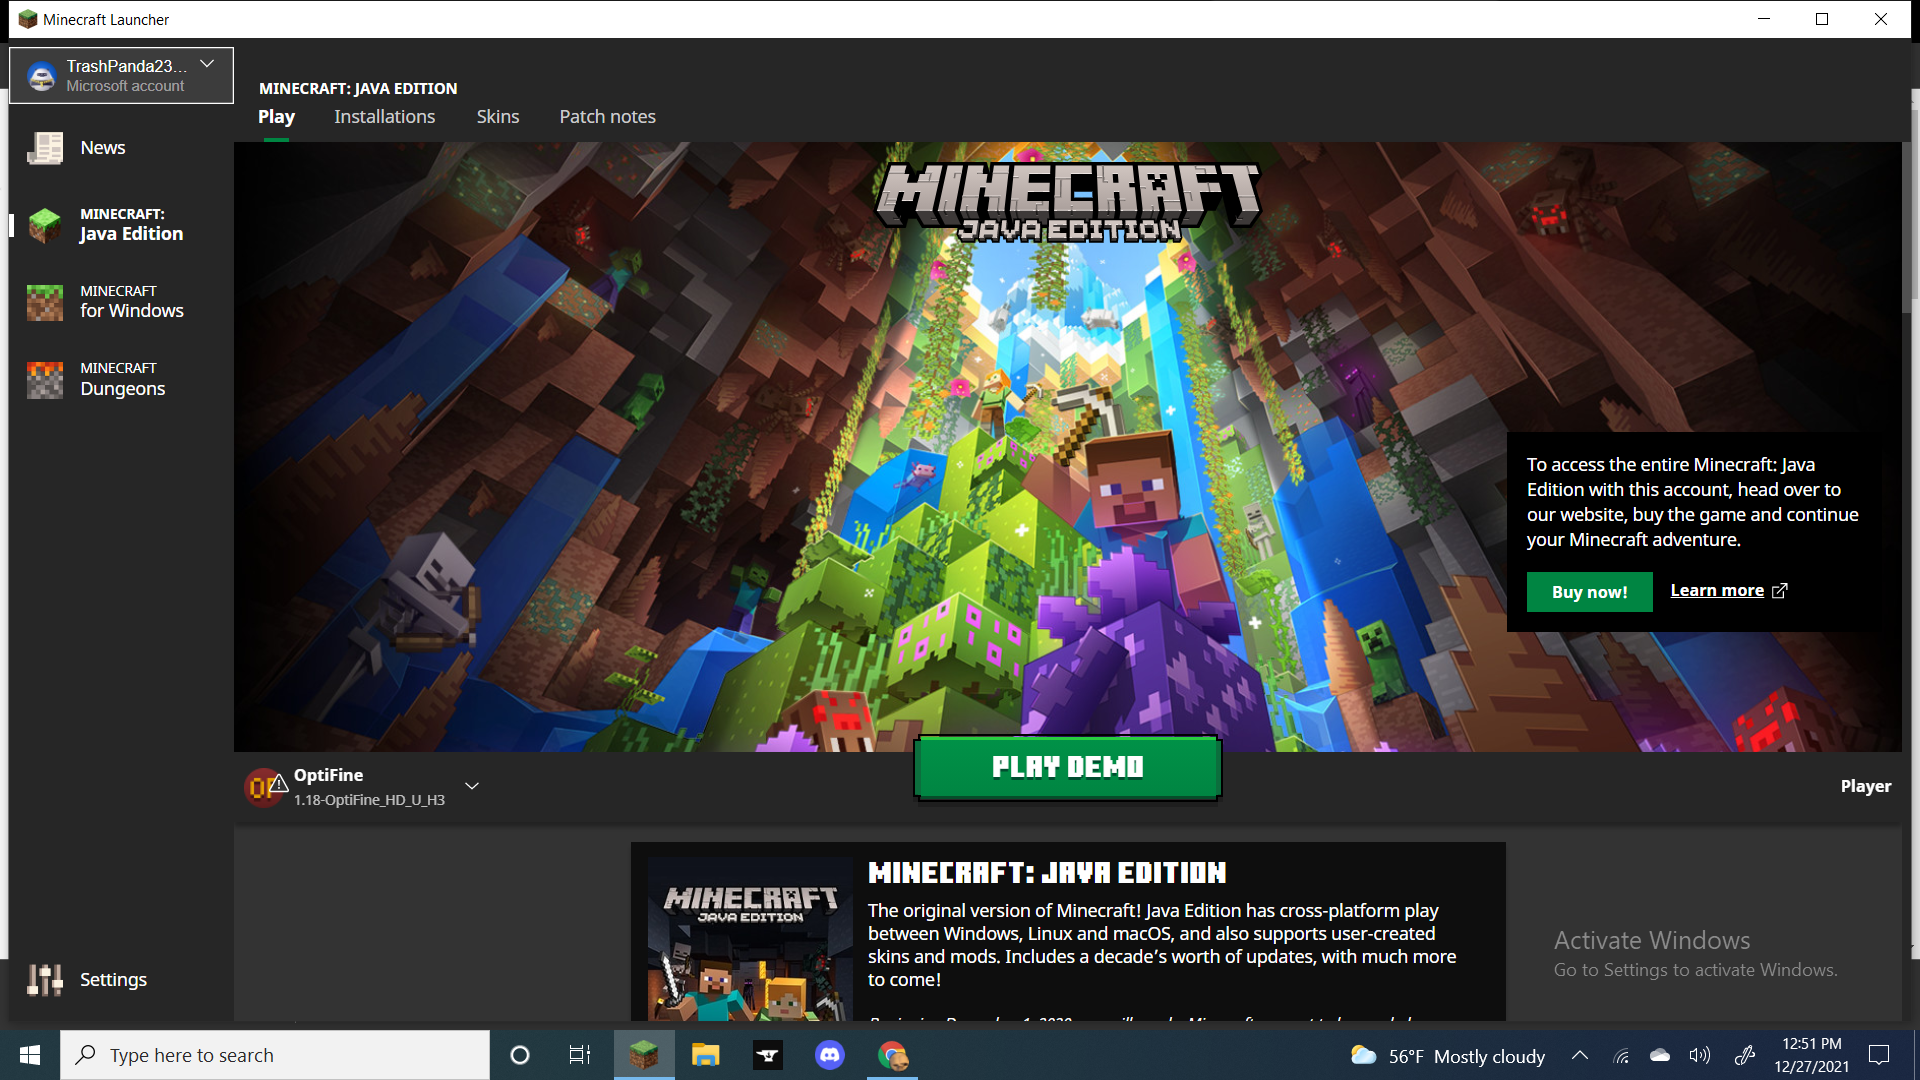Expand the OptiFine installation selector chevron

click(472, 786)
